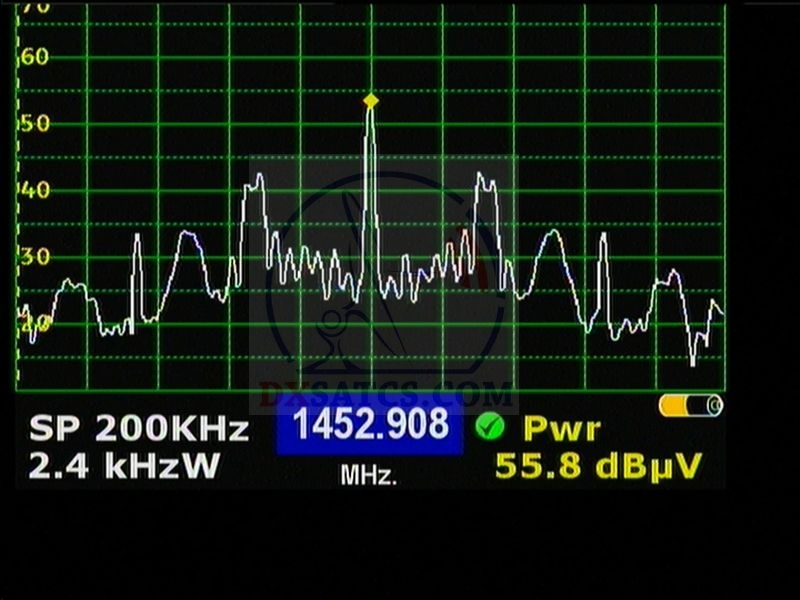Click the 55.8 dBµV power reading
The width and height of the screenshot is (800, 600).
[597, 466]
